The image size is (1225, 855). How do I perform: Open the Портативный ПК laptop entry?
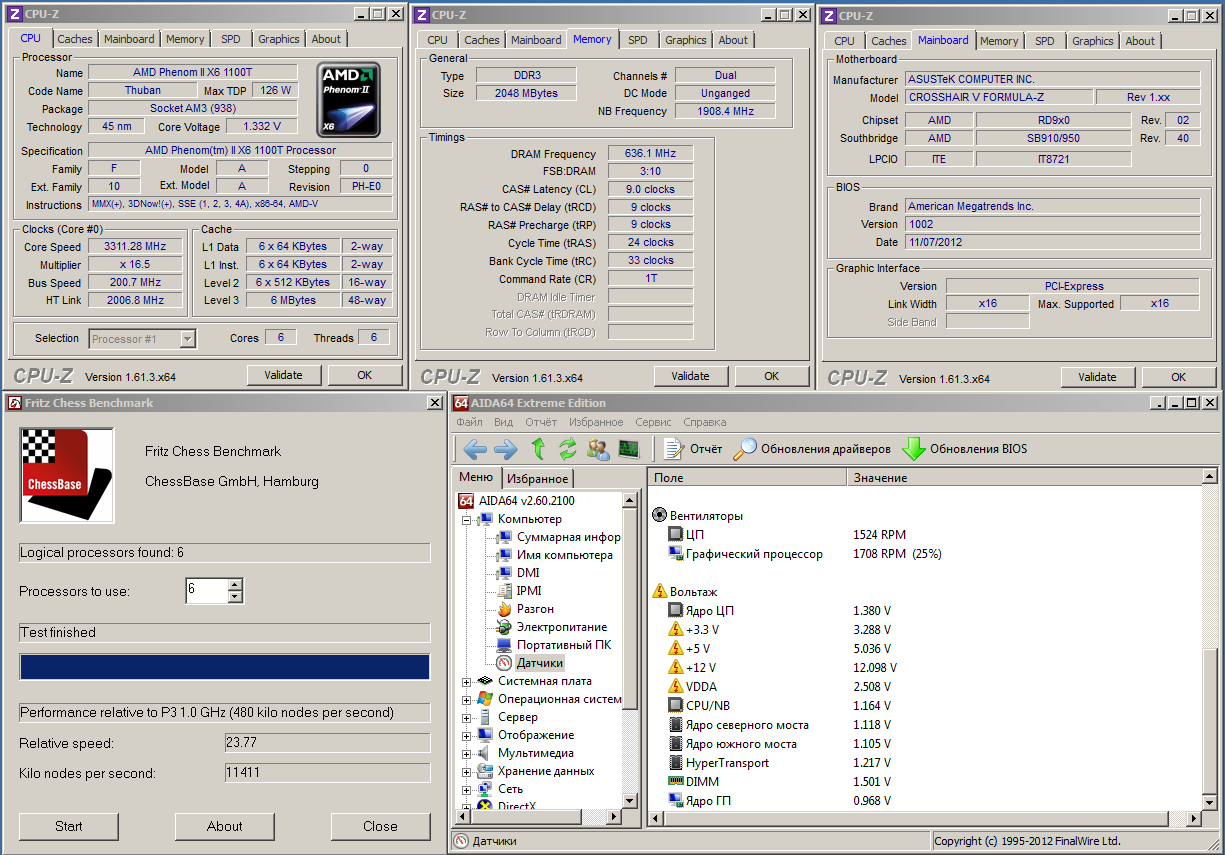coord(554,645)
